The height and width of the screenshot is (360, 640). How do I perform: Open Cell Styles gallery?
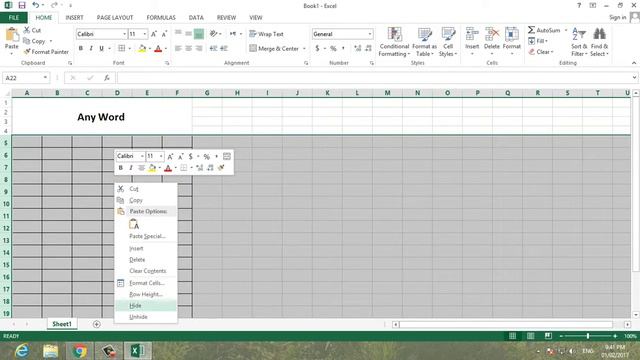tap(448, 42)
